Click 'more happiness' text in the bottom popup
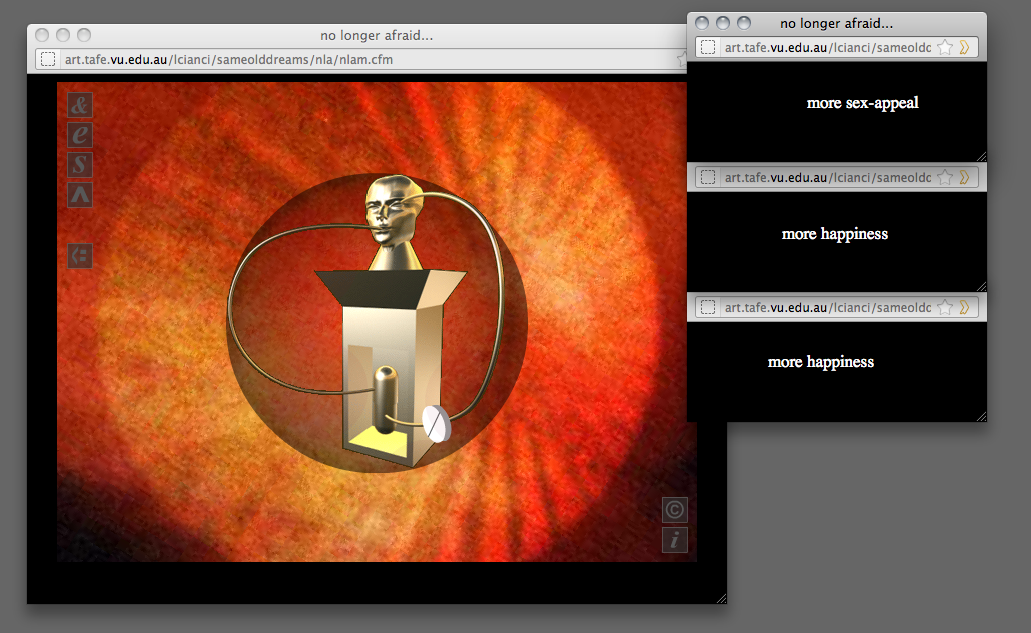Viewport: 1031px width, 633px height. (x=821, y=362)
